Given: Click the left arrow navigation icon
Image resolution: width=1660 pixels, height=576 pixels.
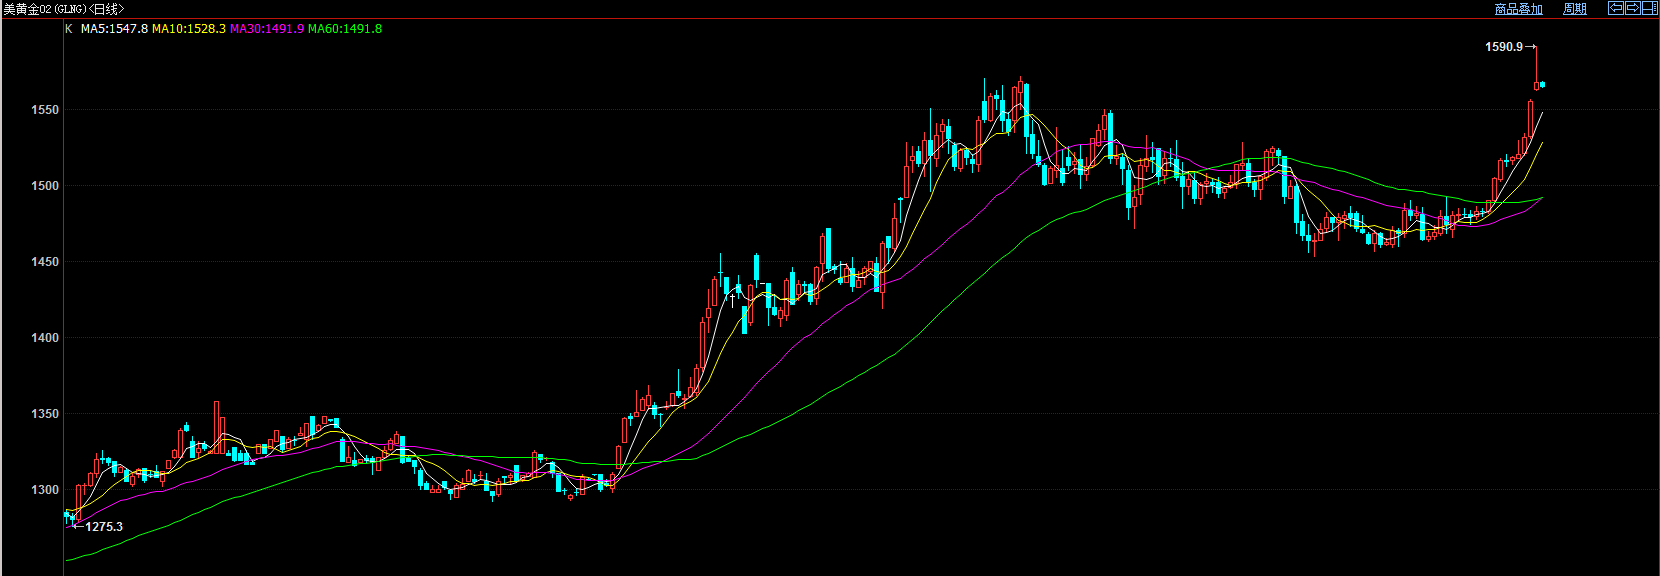Looking at the screenshot, I should pos(1615,8).
